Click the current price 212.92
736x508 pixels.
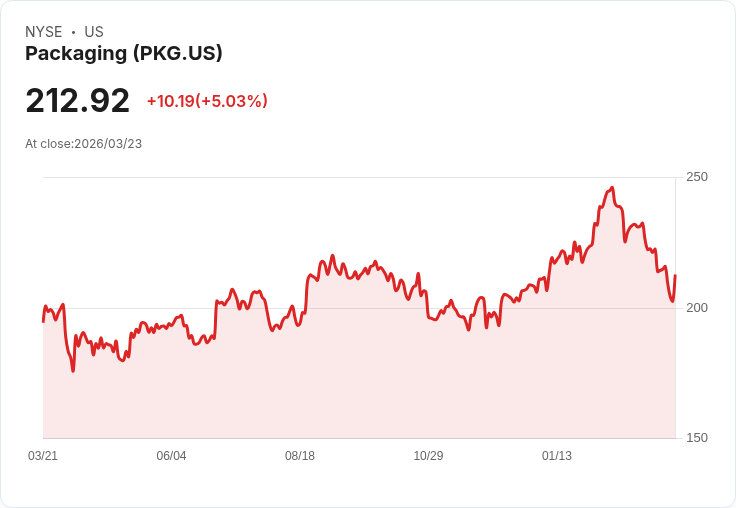(77, 101)
